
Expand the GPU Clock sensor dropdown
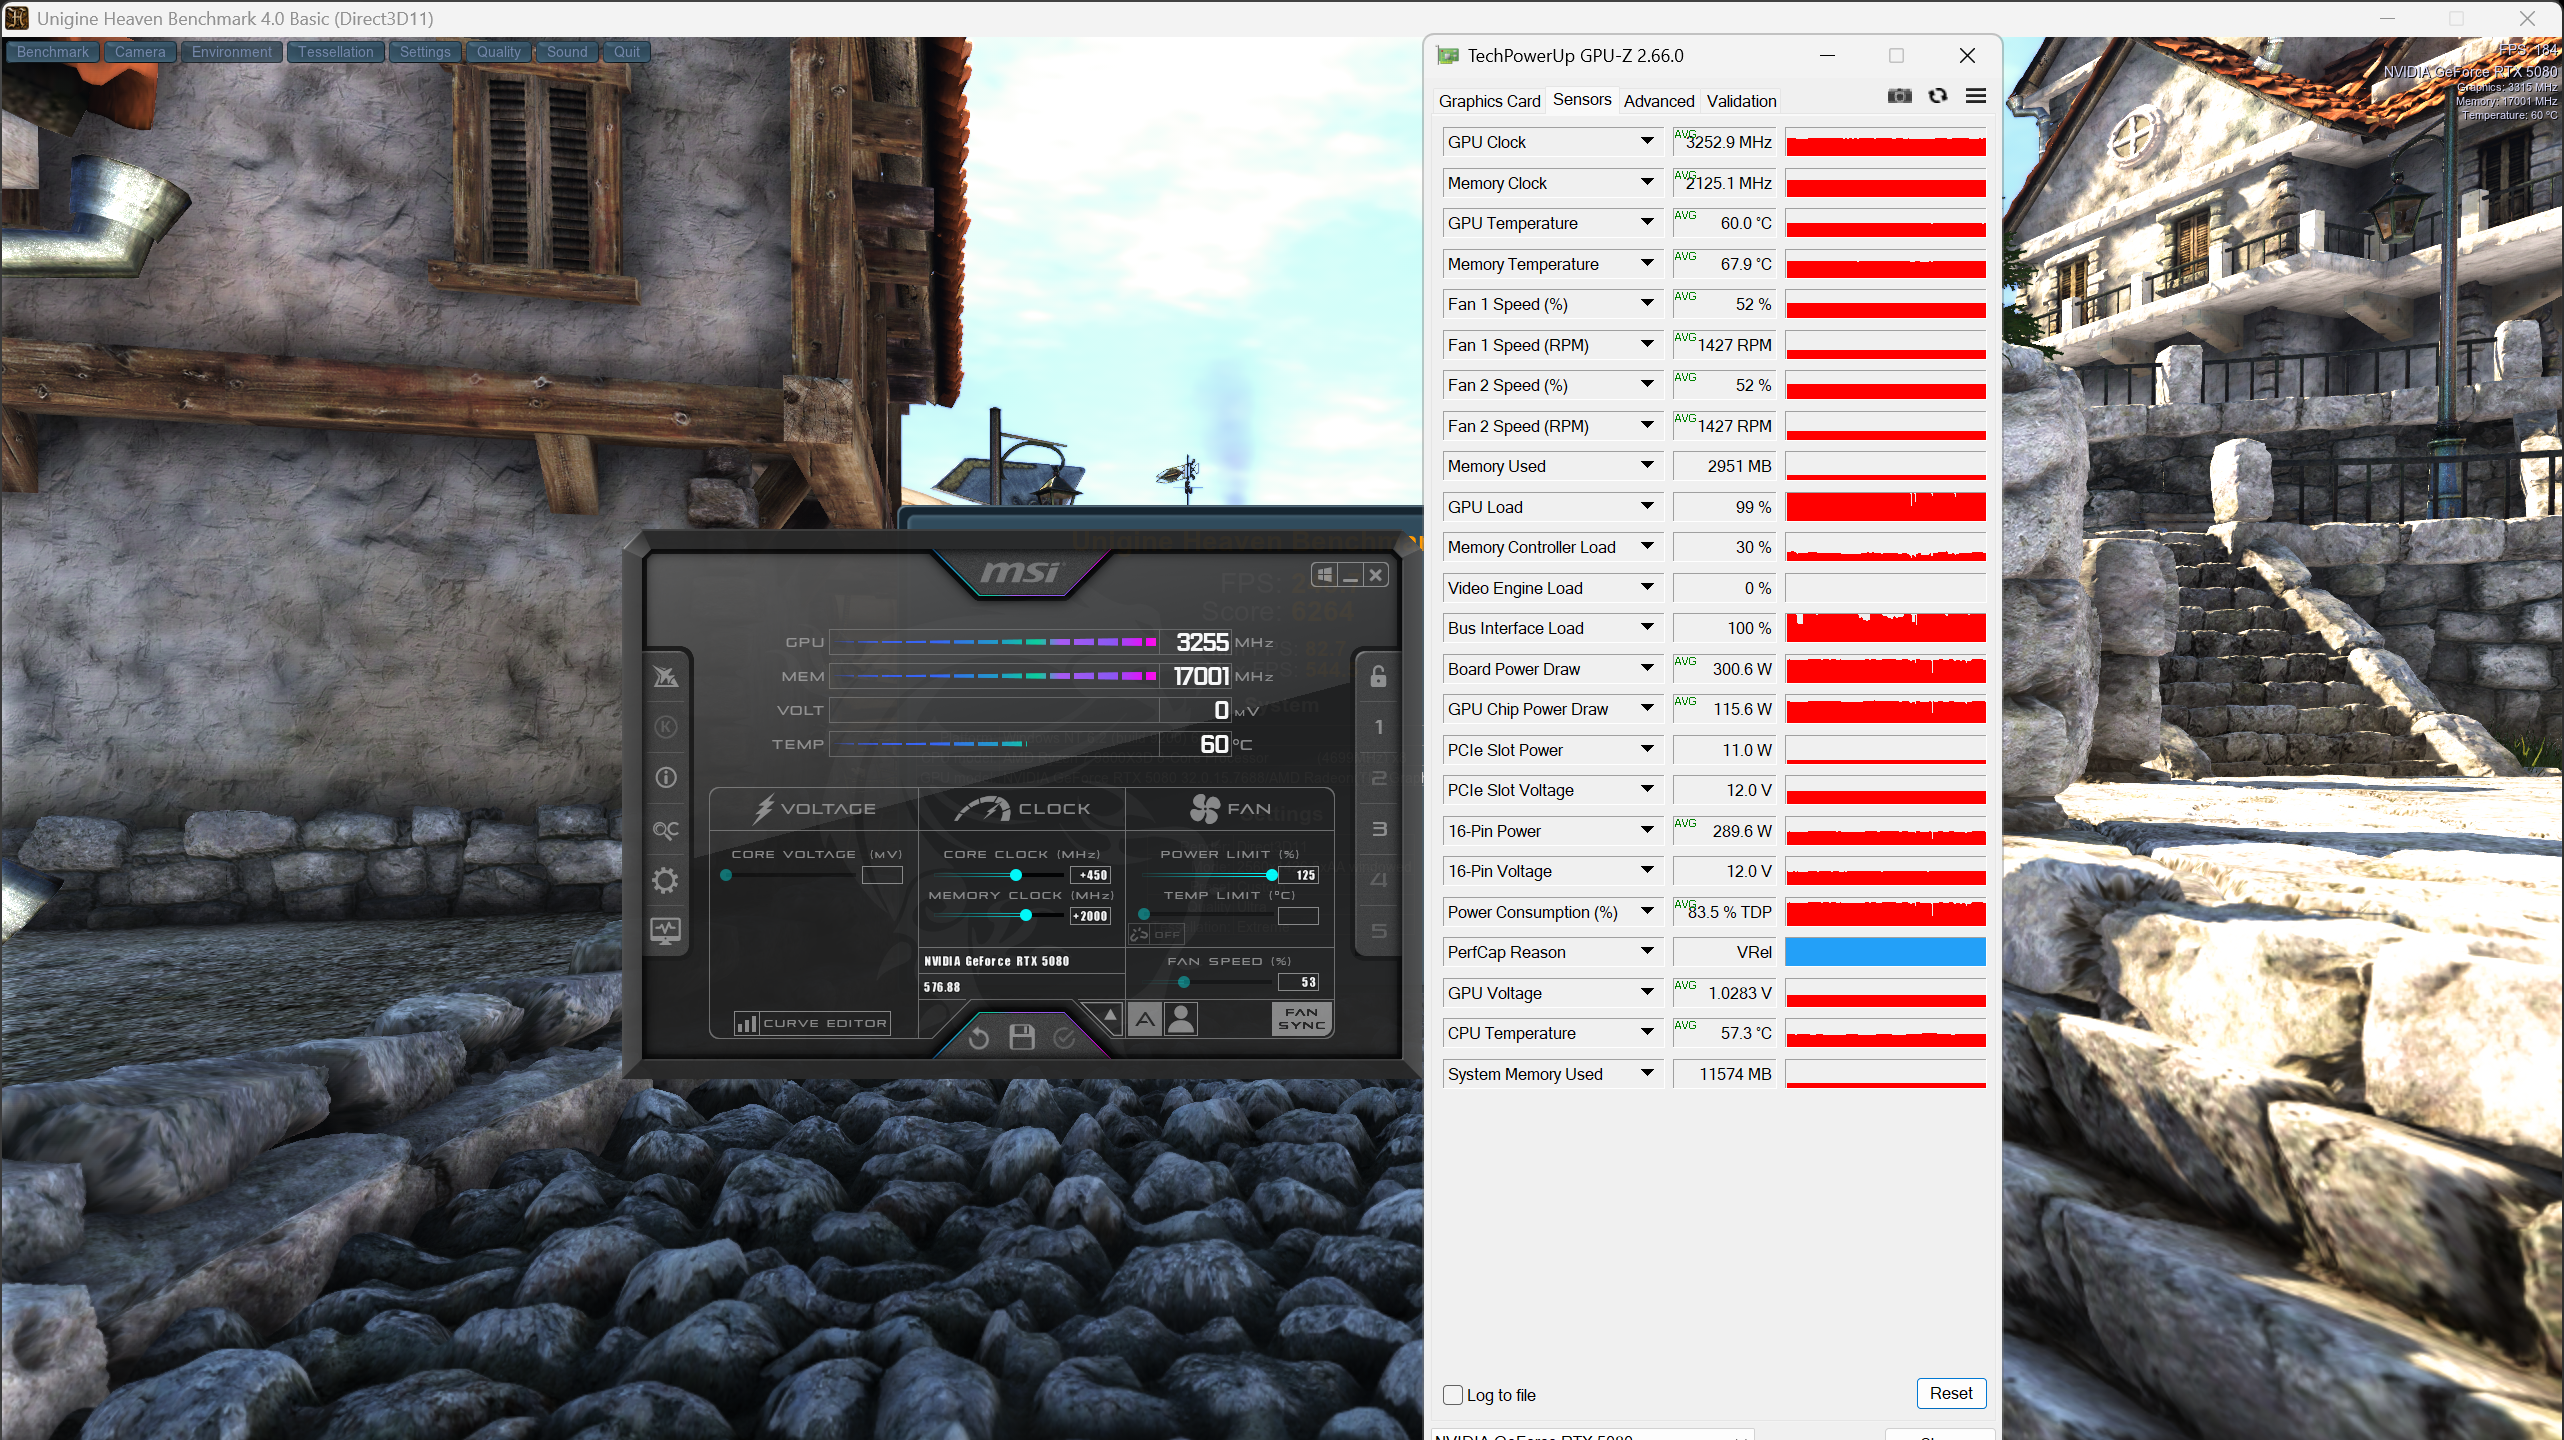tap(1647, 142)
